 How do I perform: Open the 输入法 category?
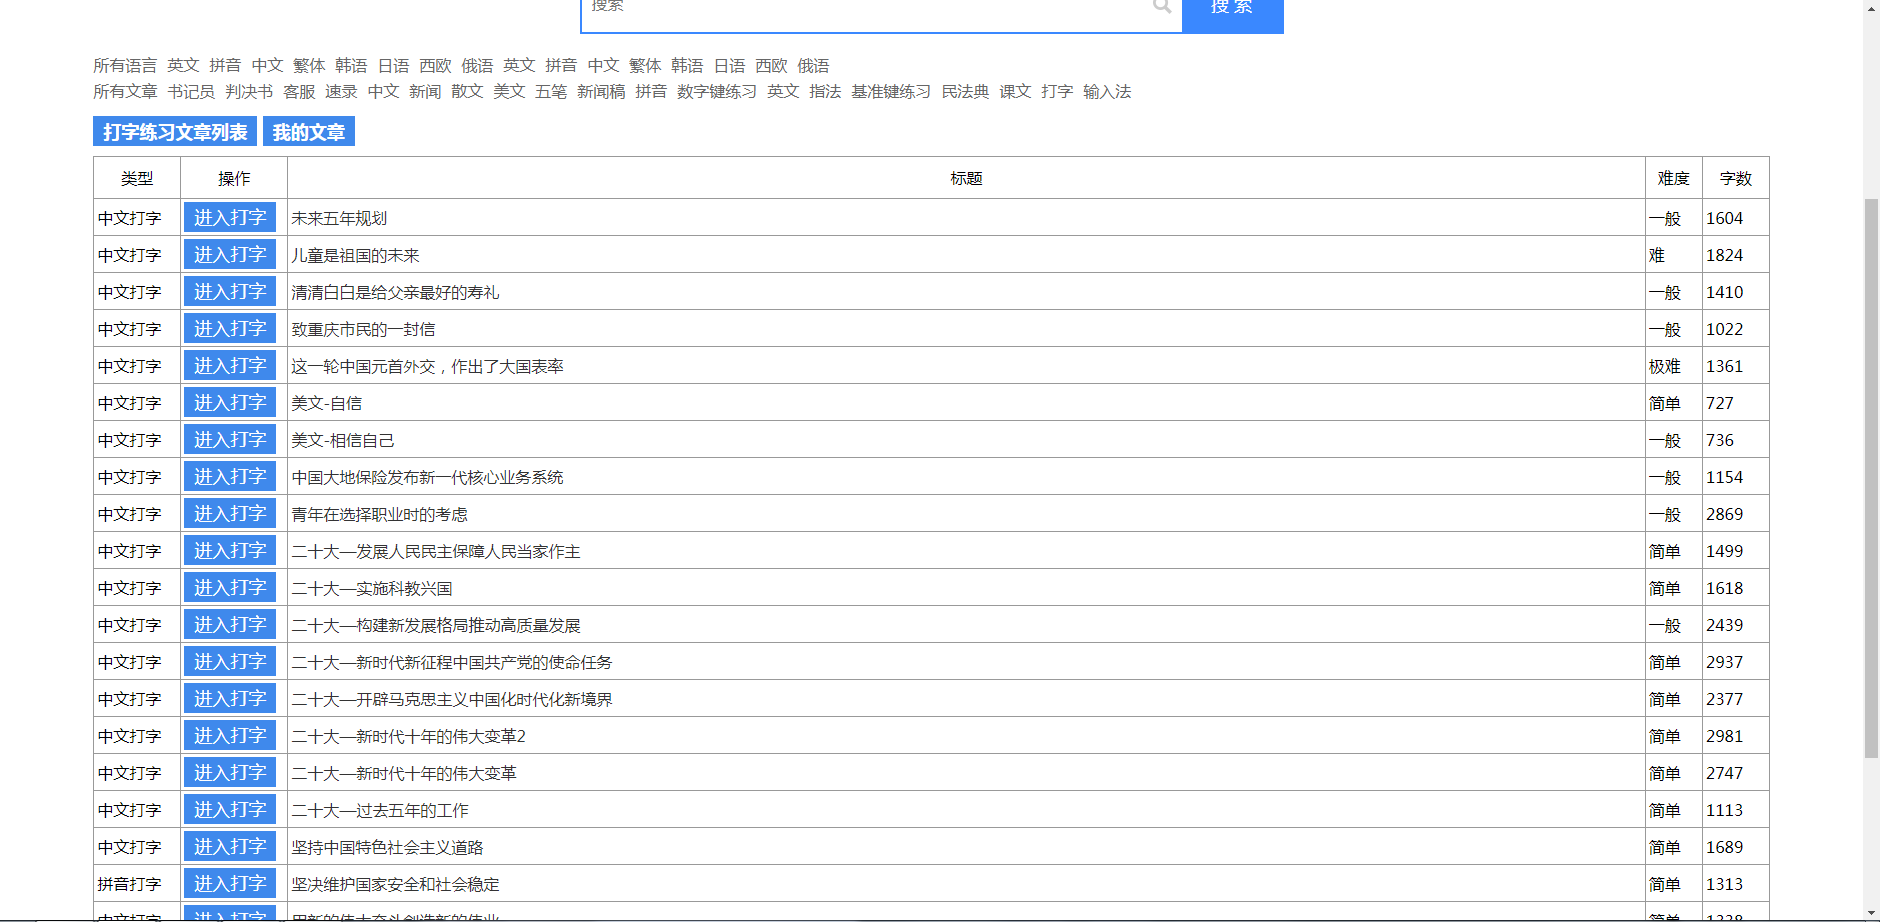point(1107,92)
